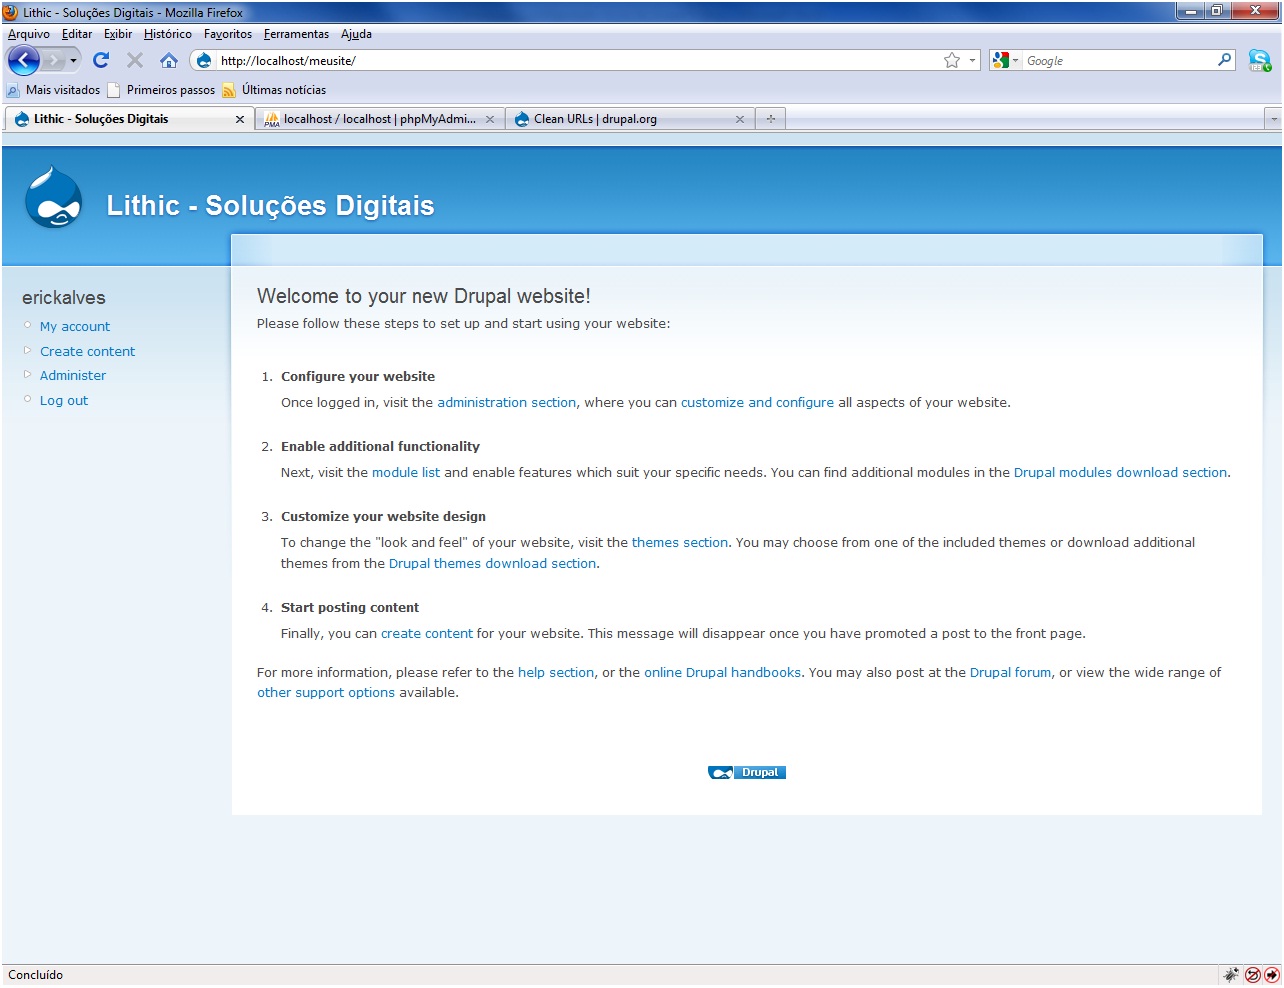Close the Clean URLs drupal.org tab
Viewport: 1284px width, 988px height.
click(740, 119)
